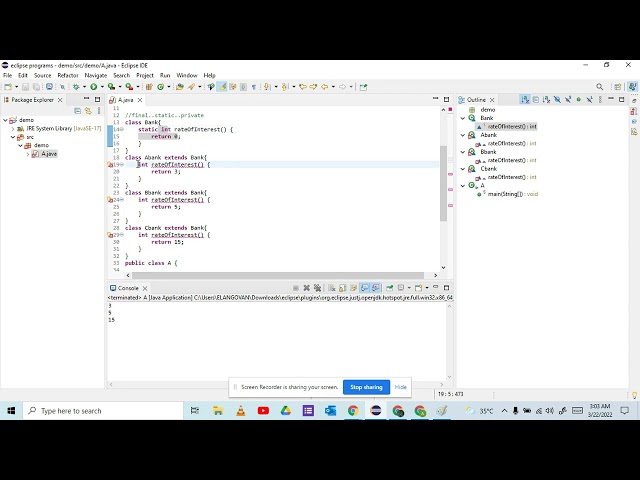Click the magnifier search icon at top right
The height and width of the screenshot is (480, 640).
600,87
